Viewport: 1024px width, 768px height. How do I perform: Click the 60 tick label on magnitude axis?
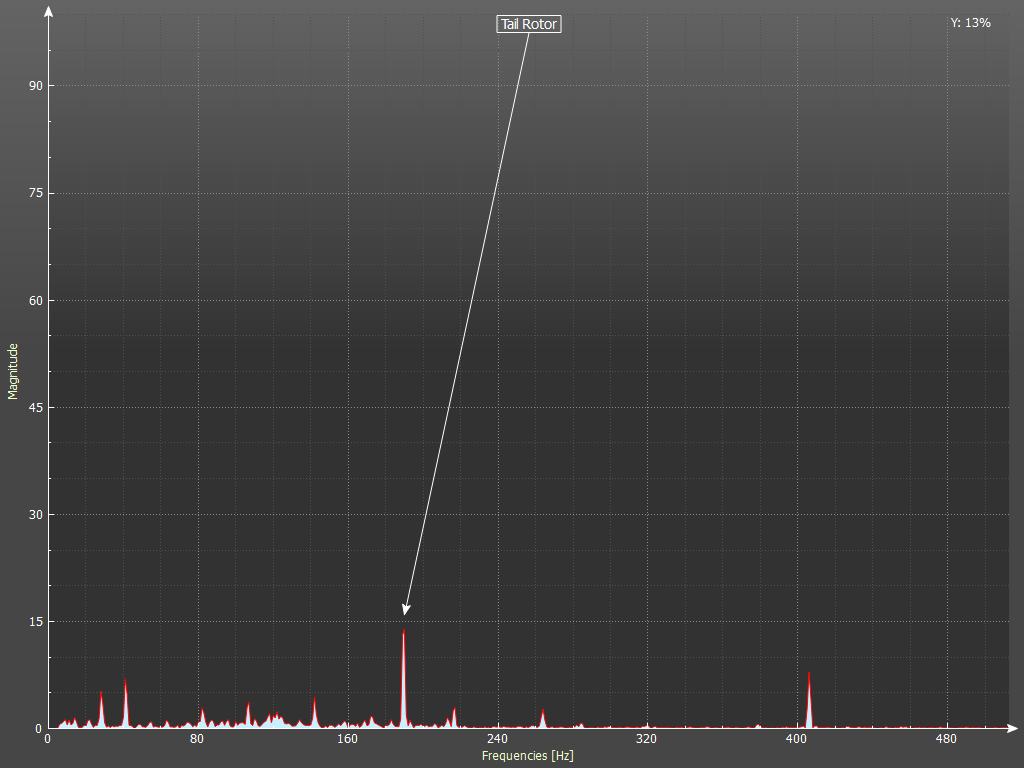35,301
